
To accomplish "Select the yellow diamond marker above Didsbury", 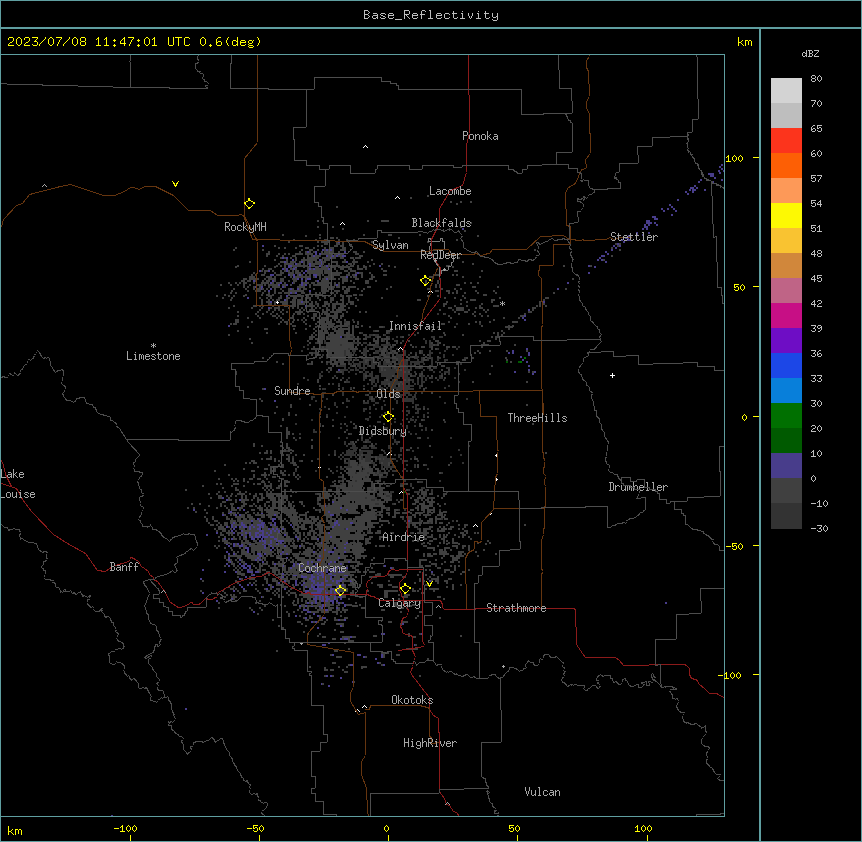I will pyautogui.click(x=388, y=417).
